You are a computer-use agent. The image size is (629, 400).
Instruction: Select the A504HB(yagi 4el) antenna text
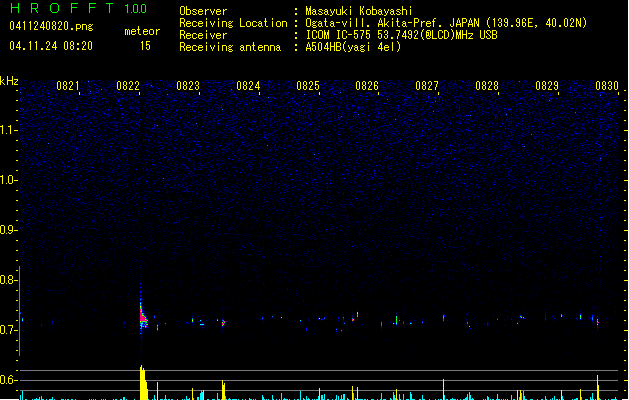[x=353, y=47]
